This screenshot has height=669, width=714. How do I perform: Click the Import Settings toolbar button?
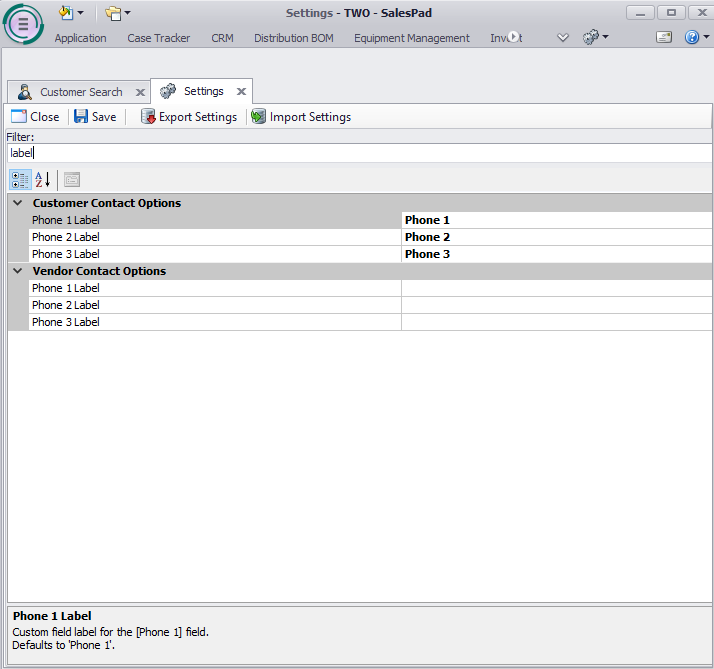coord(301,117)
